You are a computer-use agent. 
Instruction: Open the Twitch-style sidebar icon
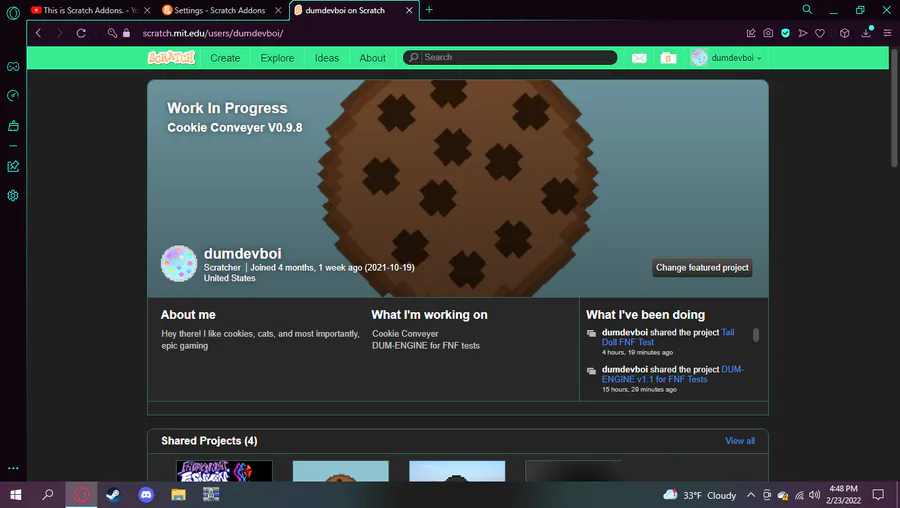(13, 126)
